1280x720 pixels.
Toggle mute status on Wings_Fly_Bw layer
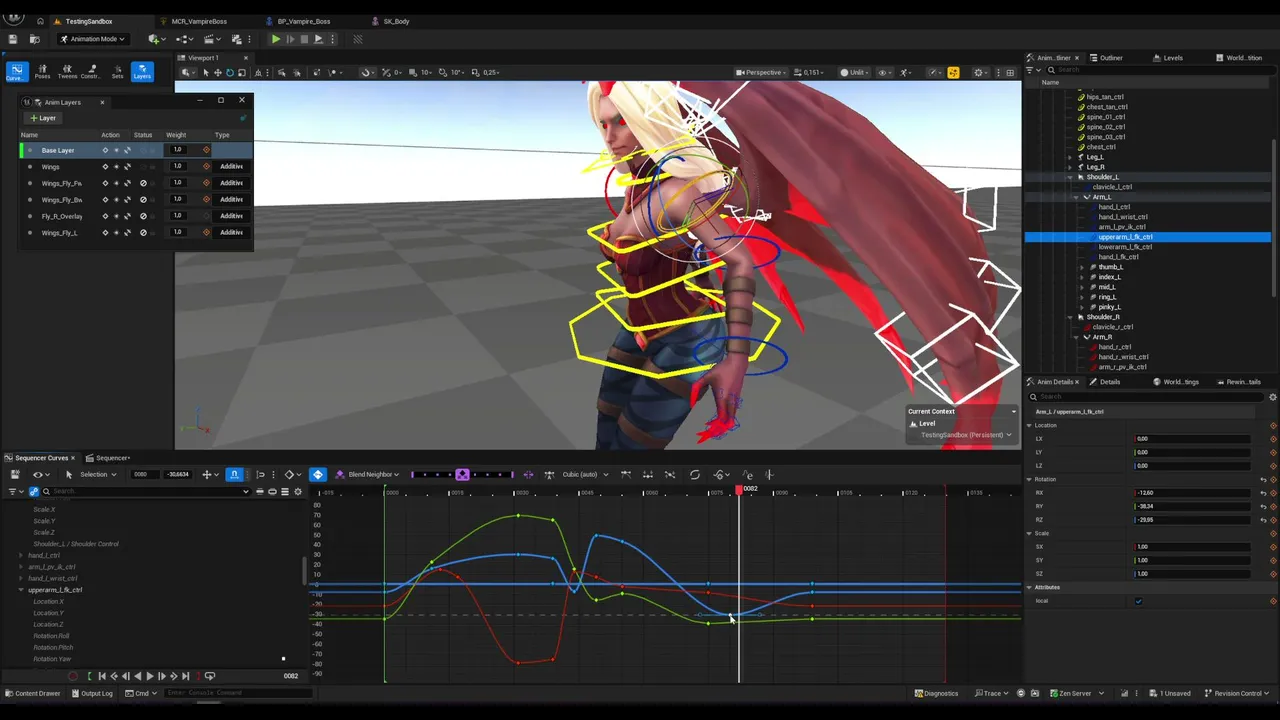pyautogui.click(x=143, y=199)
